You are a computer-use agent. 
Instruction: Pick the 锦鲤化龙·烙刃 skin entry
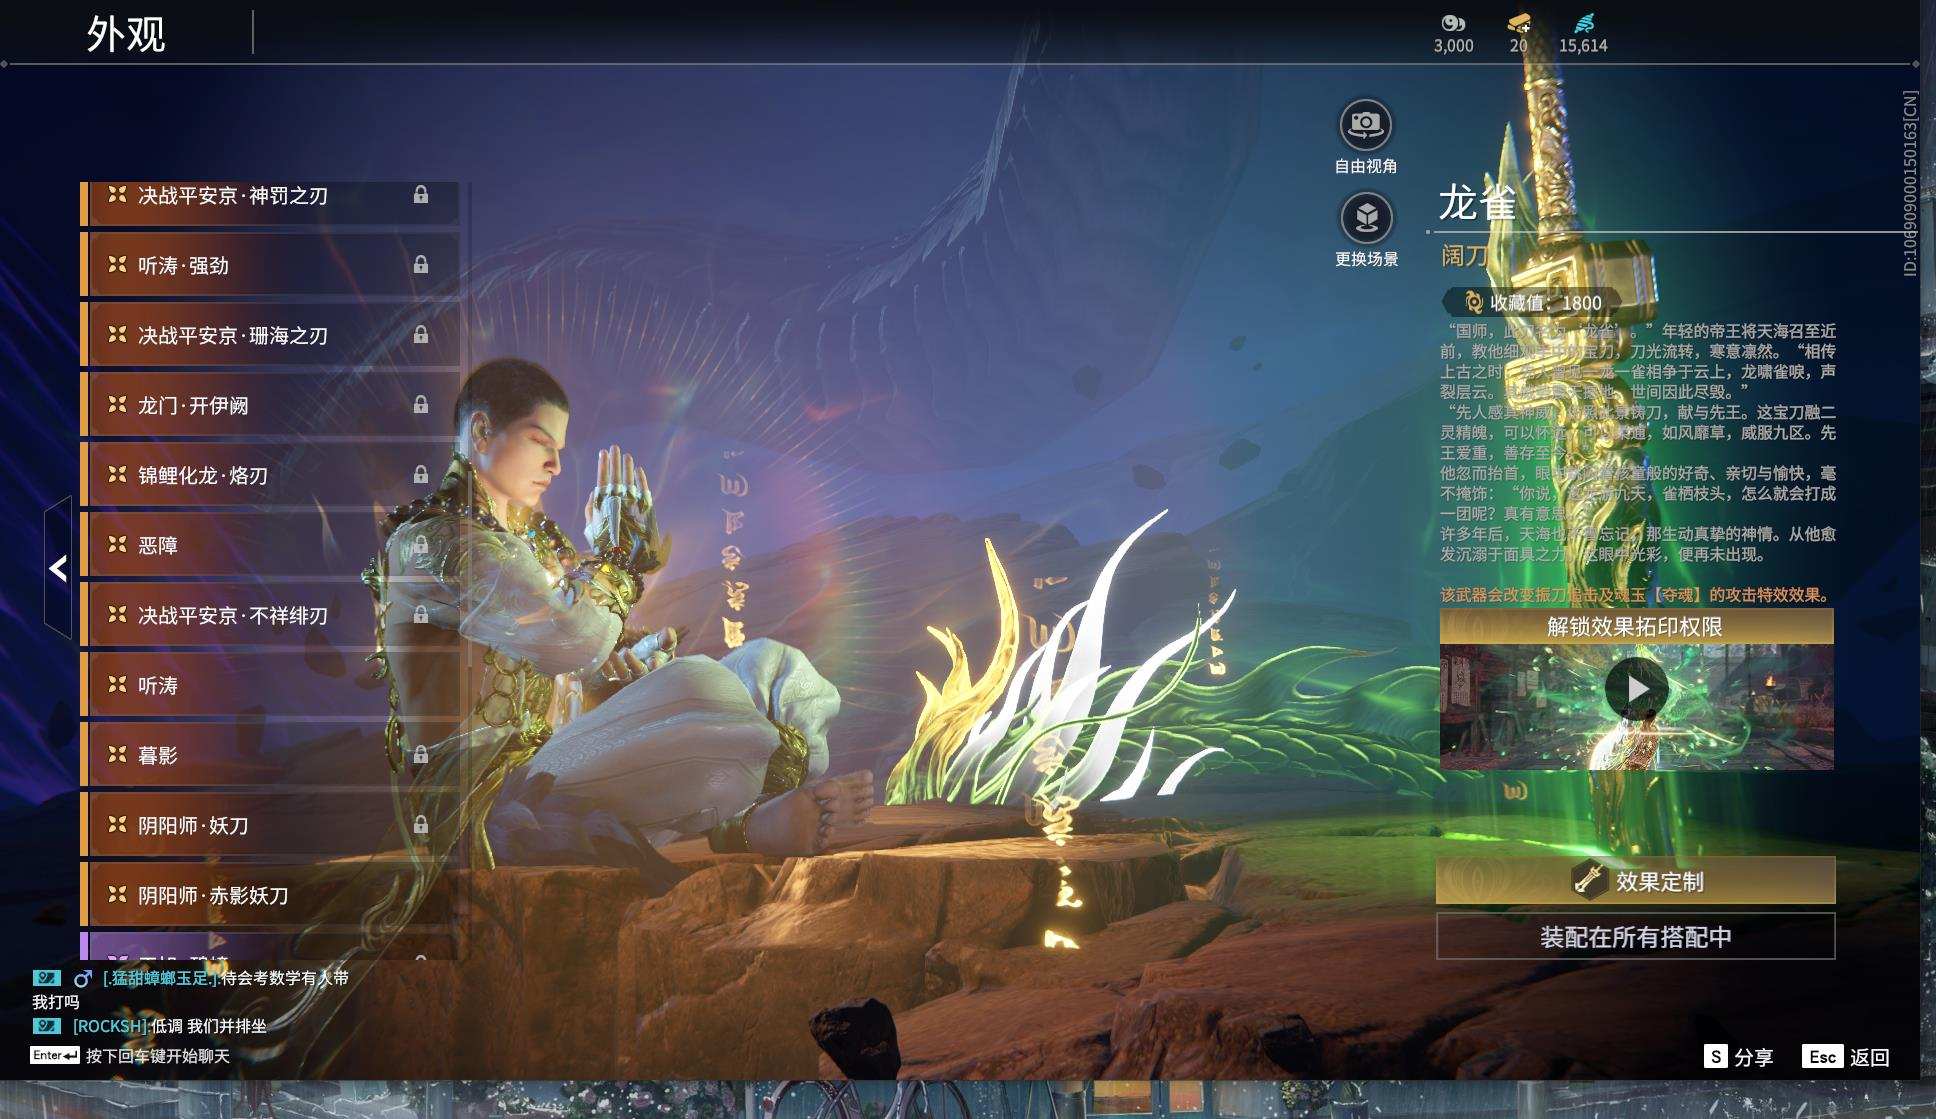click(x=270, y=475)
